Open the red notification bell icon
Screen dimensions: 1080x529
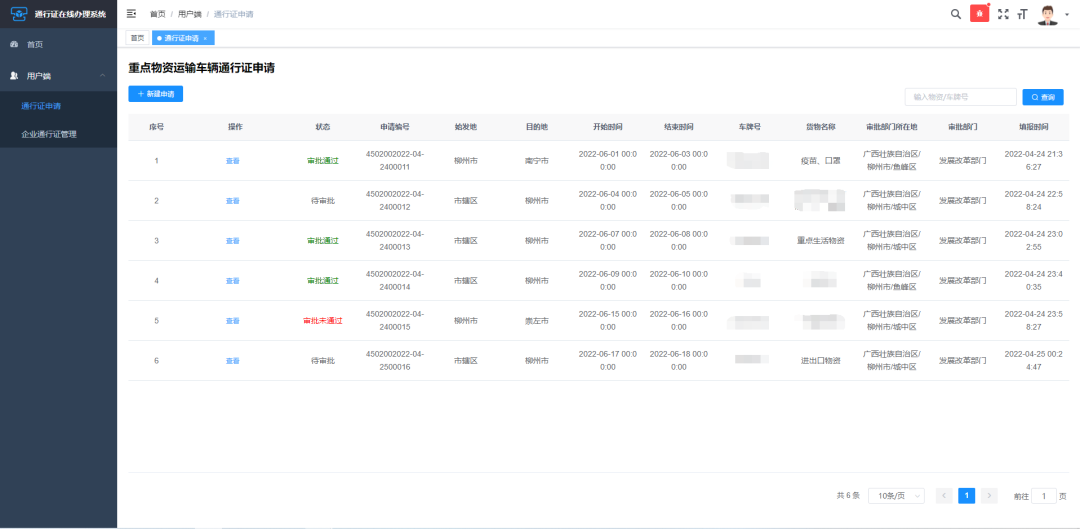click(x=979, y=14)
